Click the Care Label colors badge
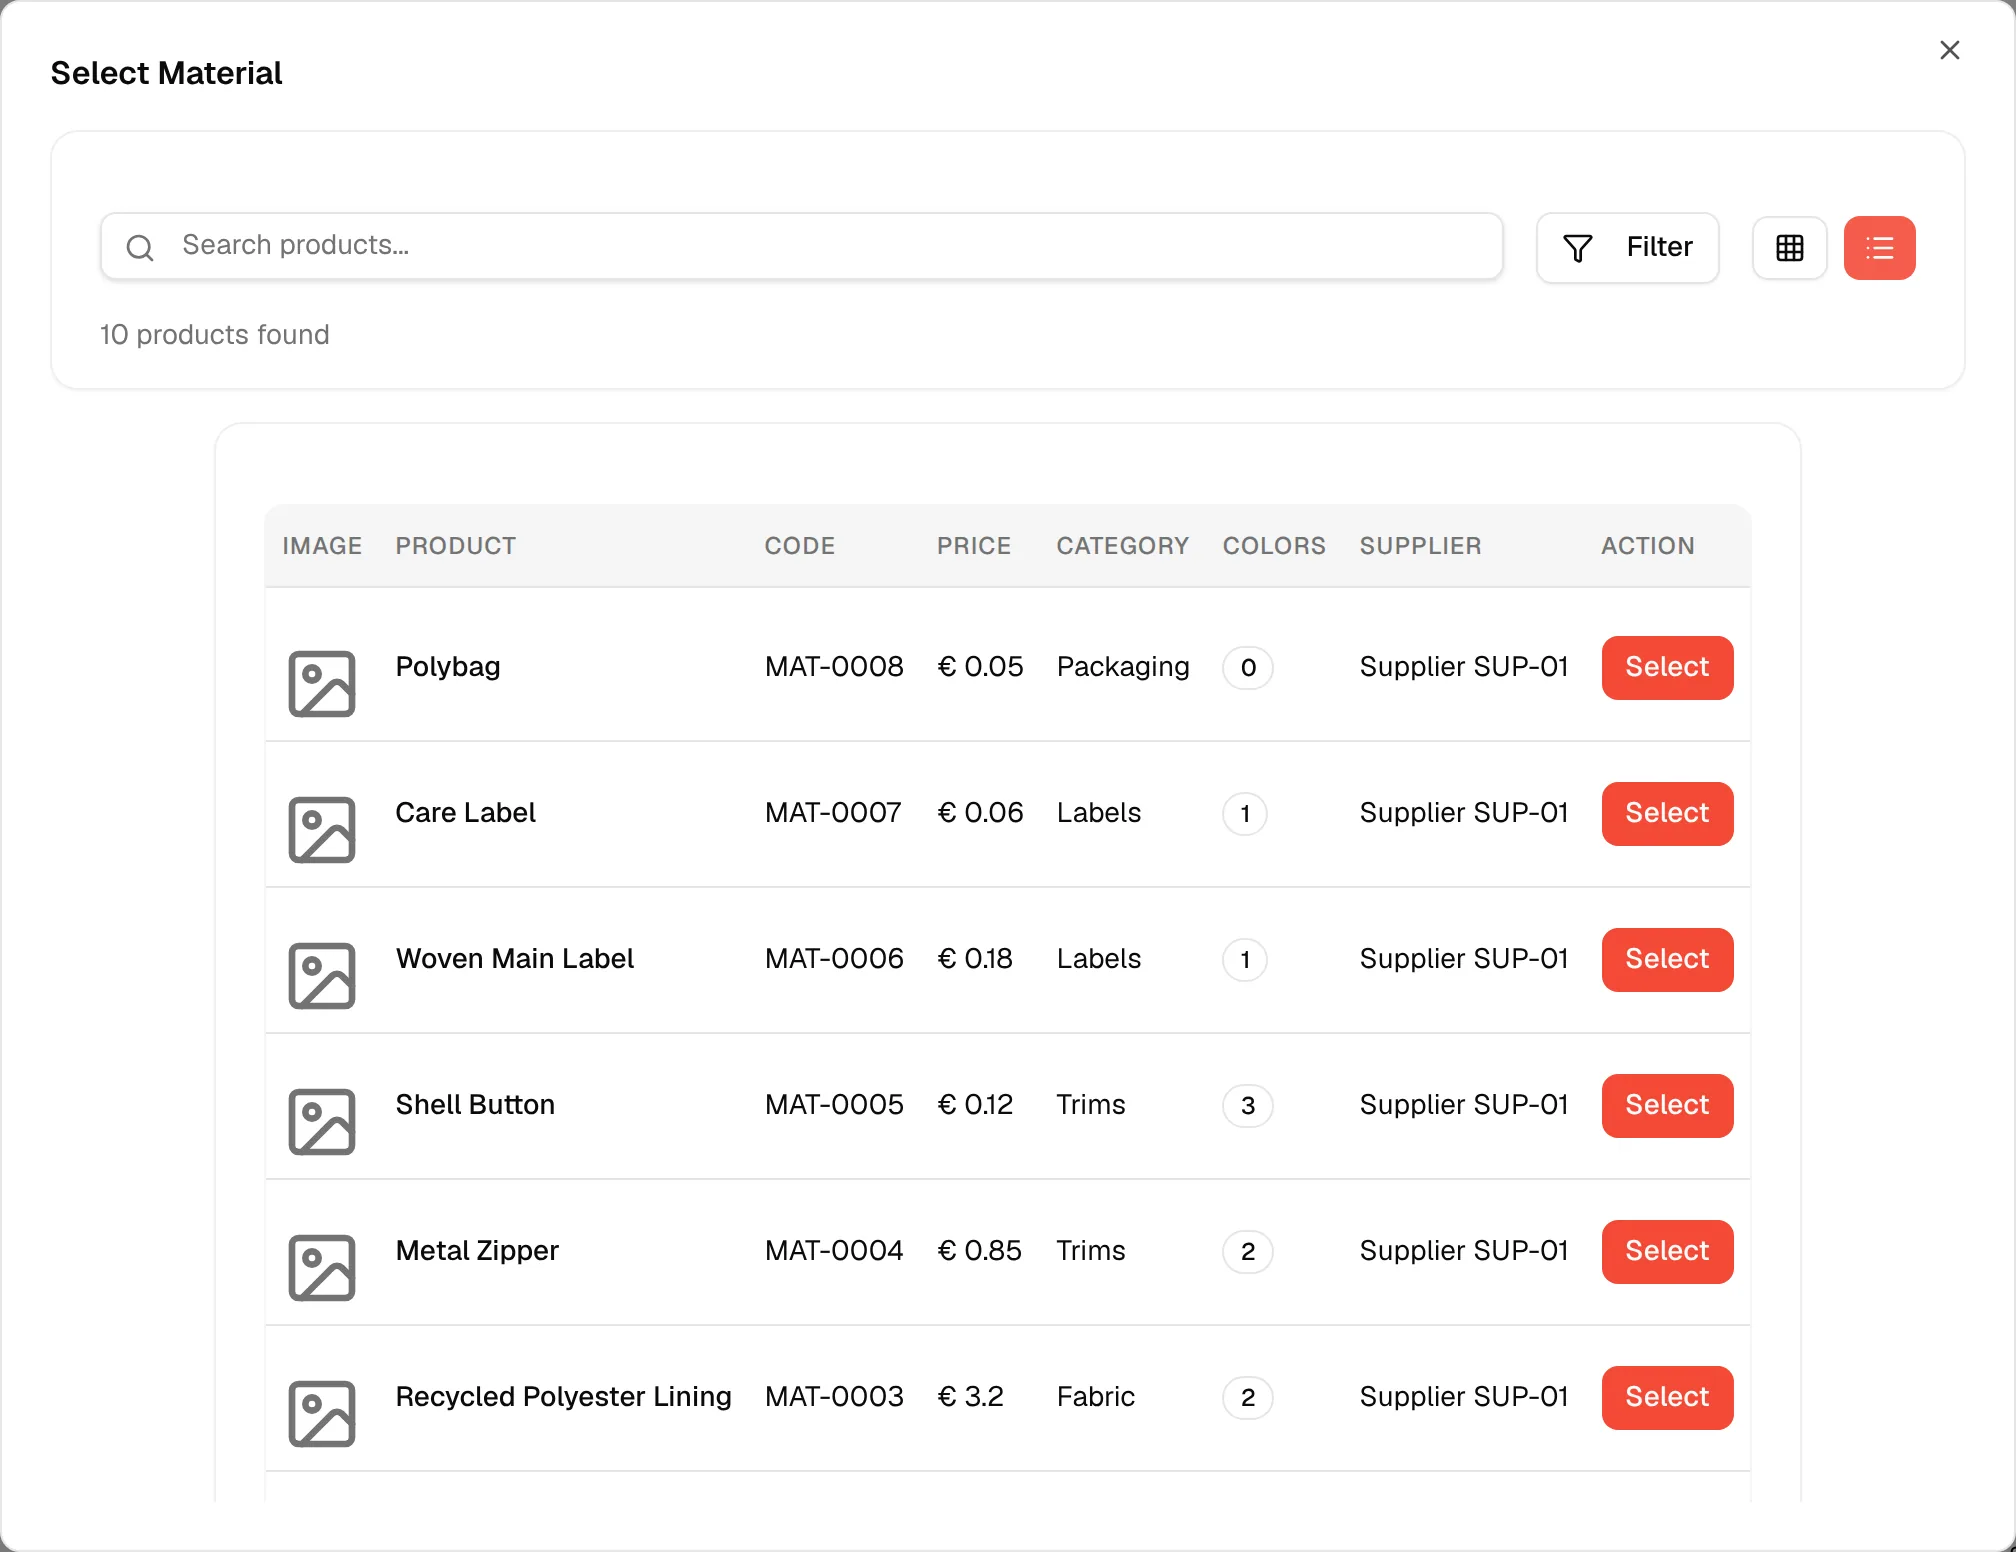The image size is (2016, 1552). (1244, 814)
